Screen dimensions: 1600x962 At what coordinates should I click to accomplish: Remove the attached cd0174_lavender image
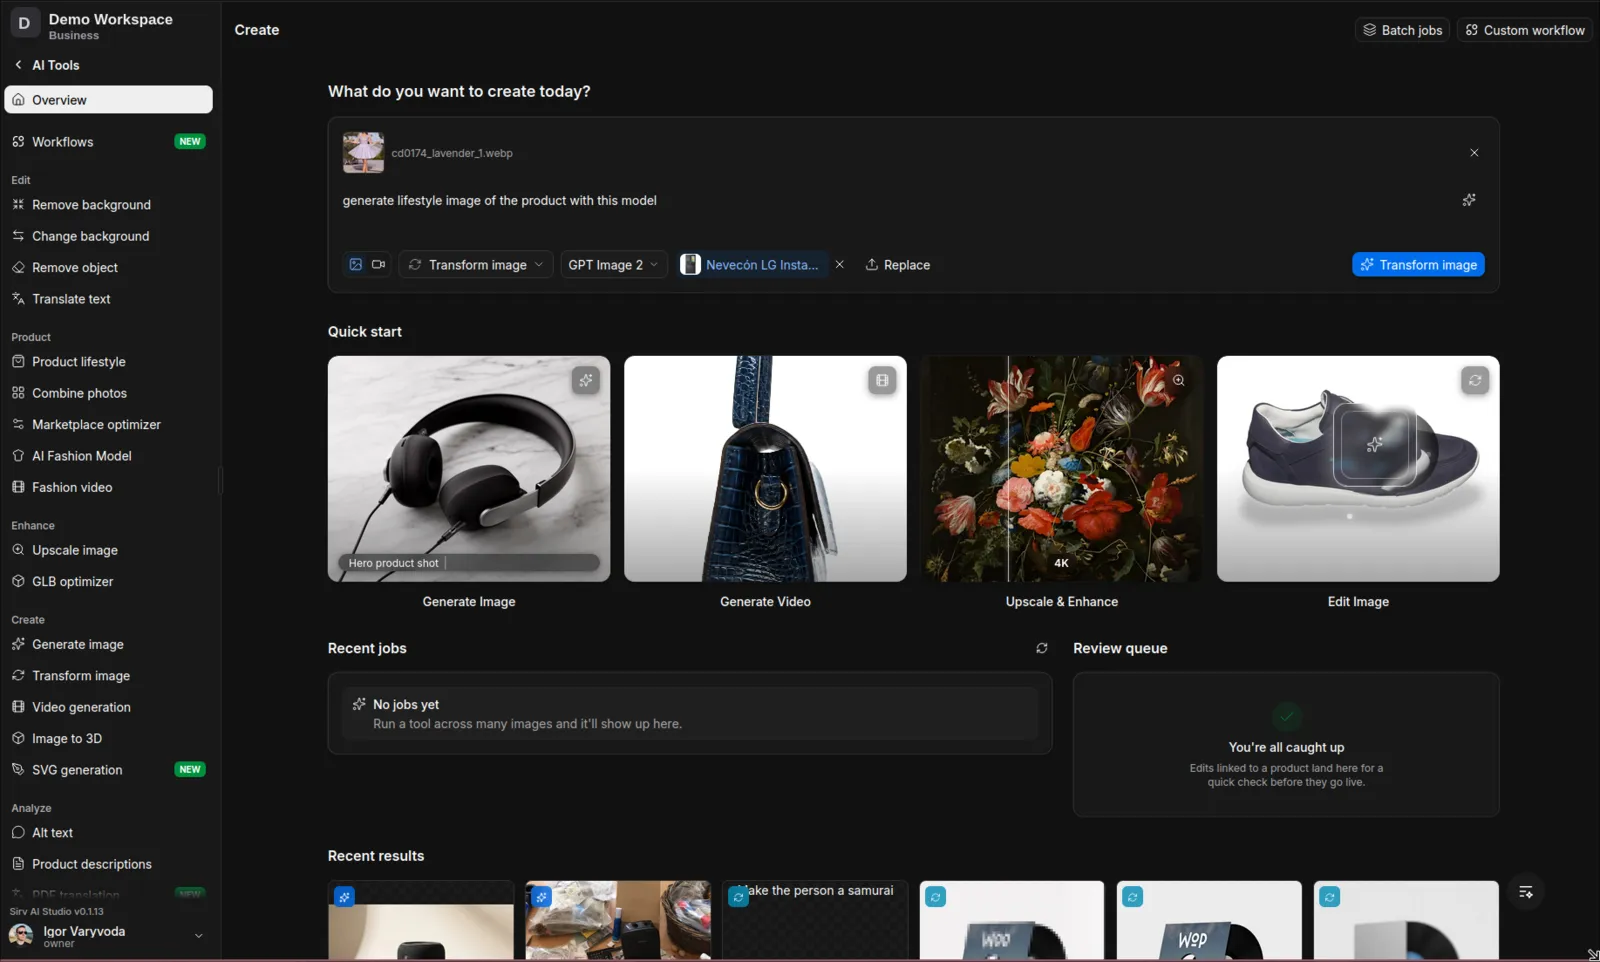pos(1474,153)
